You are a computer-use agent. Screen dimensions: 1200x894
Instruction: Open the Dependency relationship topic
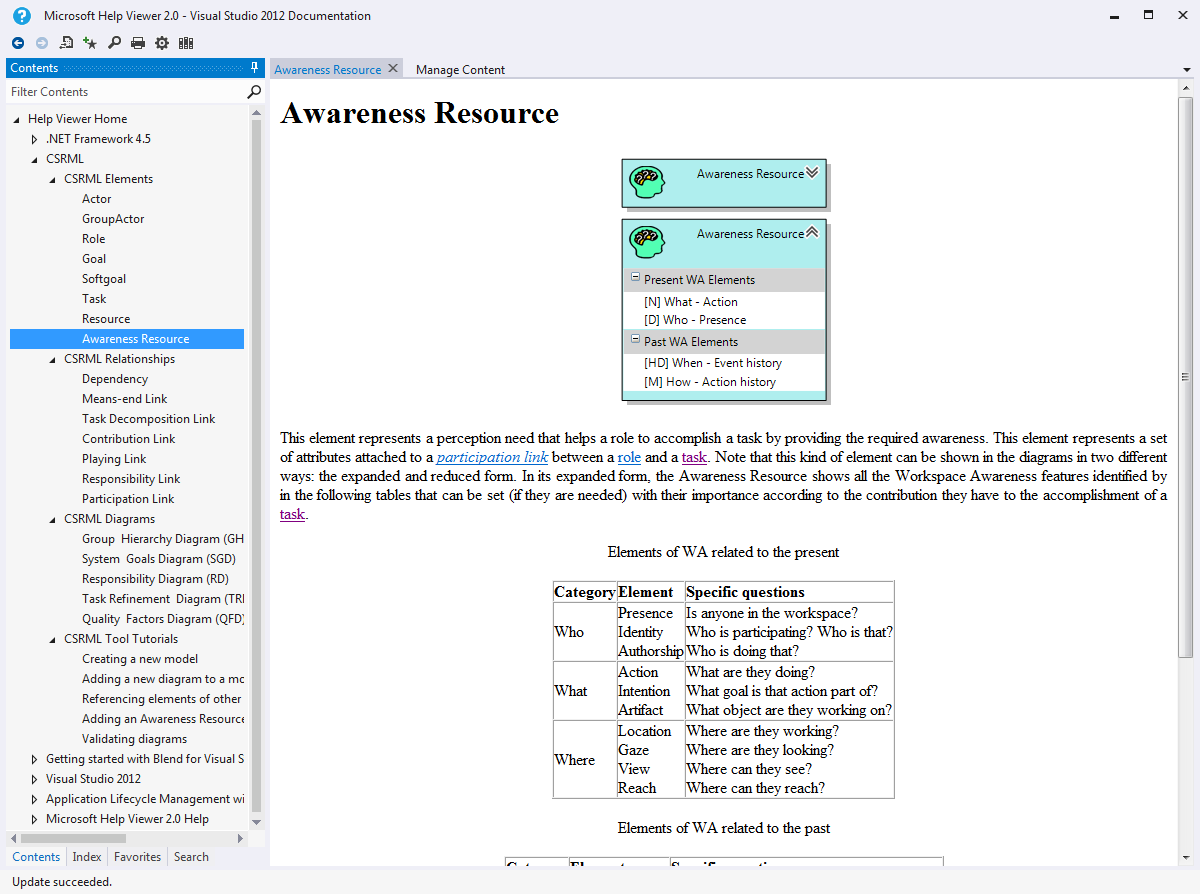click(x=115, y=379)
